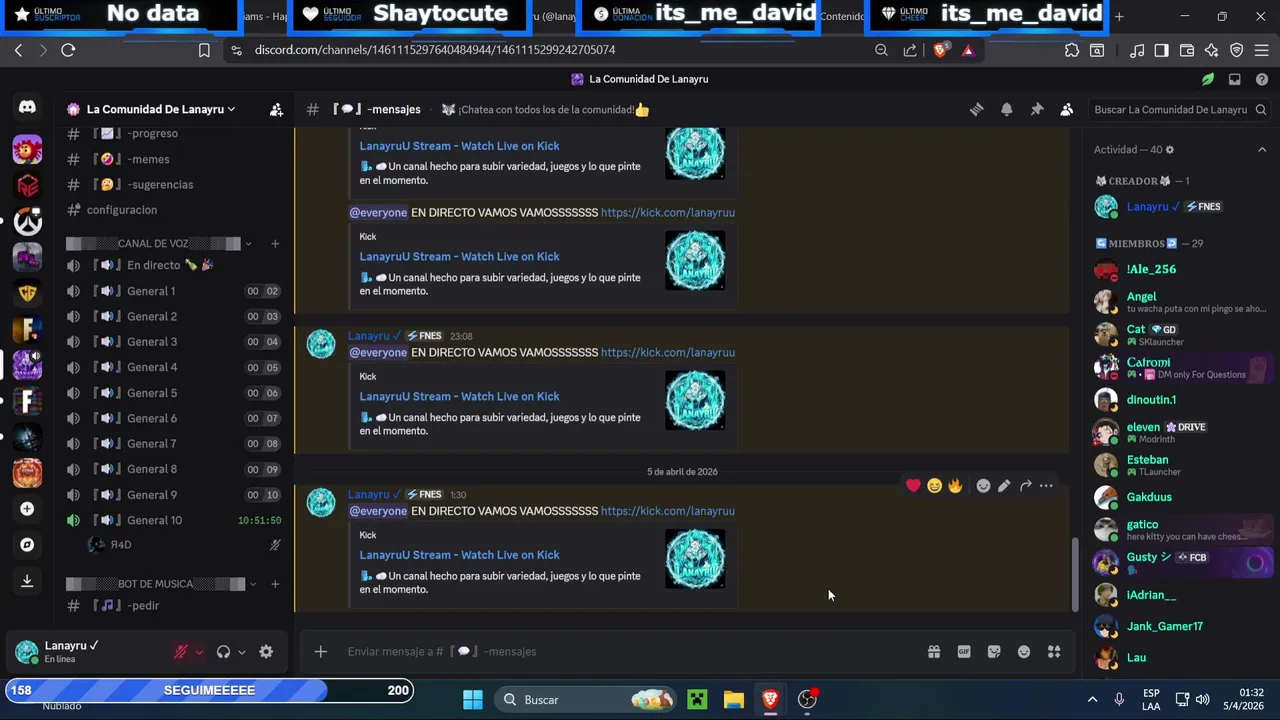Open the Threads icon in channel header
This screenshot has height=720, width=1280.
[976, 109]
